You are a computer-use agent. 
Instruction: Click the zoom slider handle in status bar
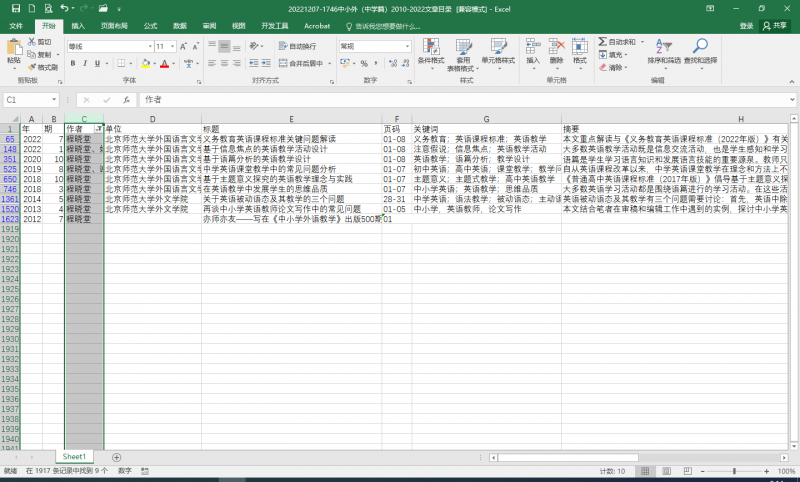pyautogui.click(x=734, y=471)
